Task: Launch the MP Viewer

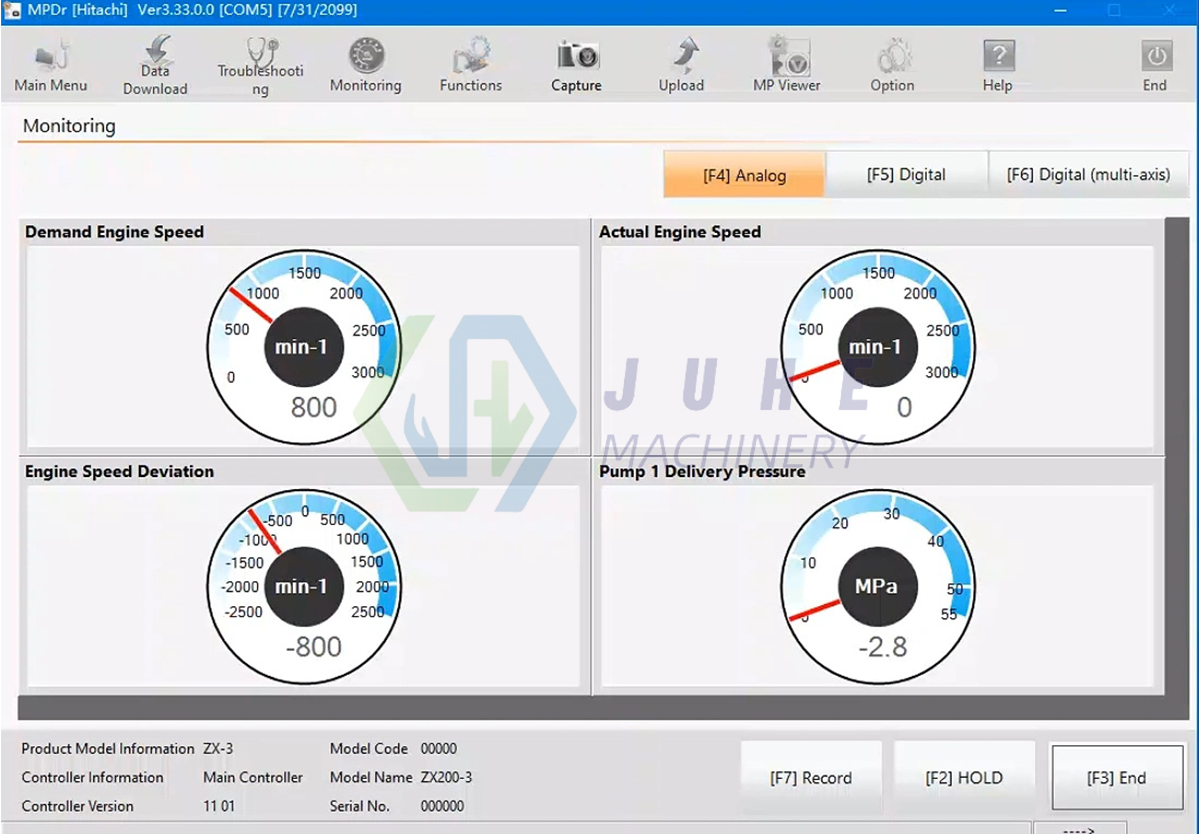Action: coord(786,63)
